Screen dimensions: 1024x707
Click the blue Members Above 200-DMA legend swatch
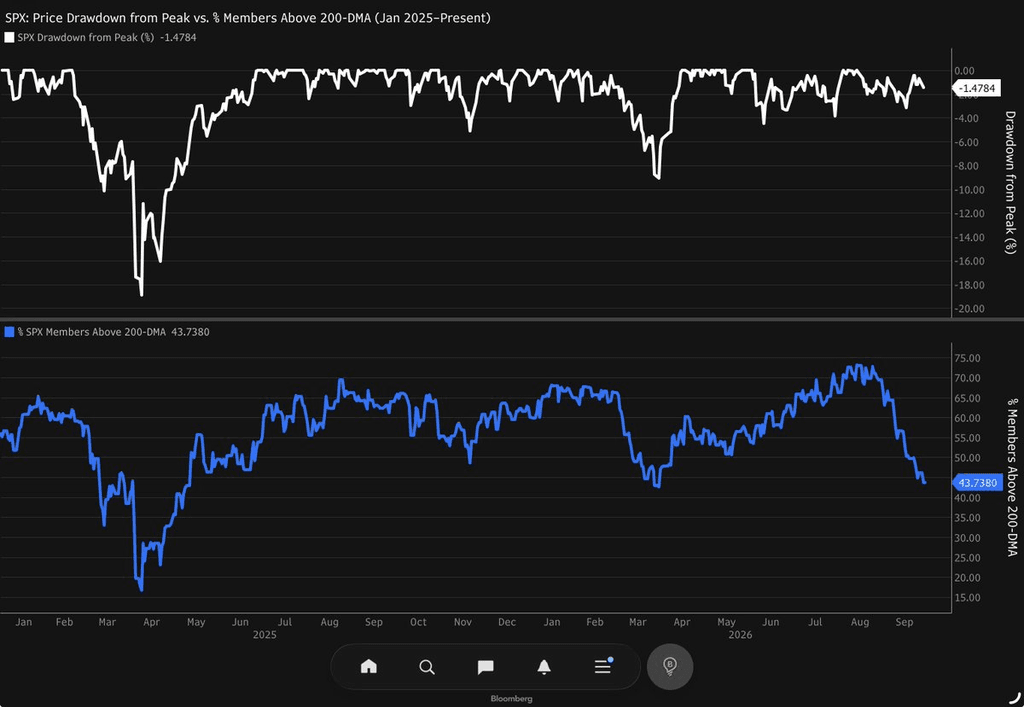[x=9, y=332]
